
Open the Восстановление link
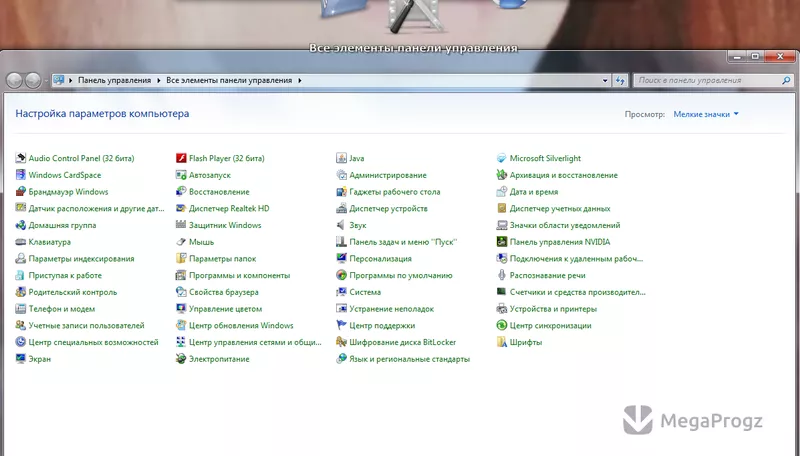219,192
